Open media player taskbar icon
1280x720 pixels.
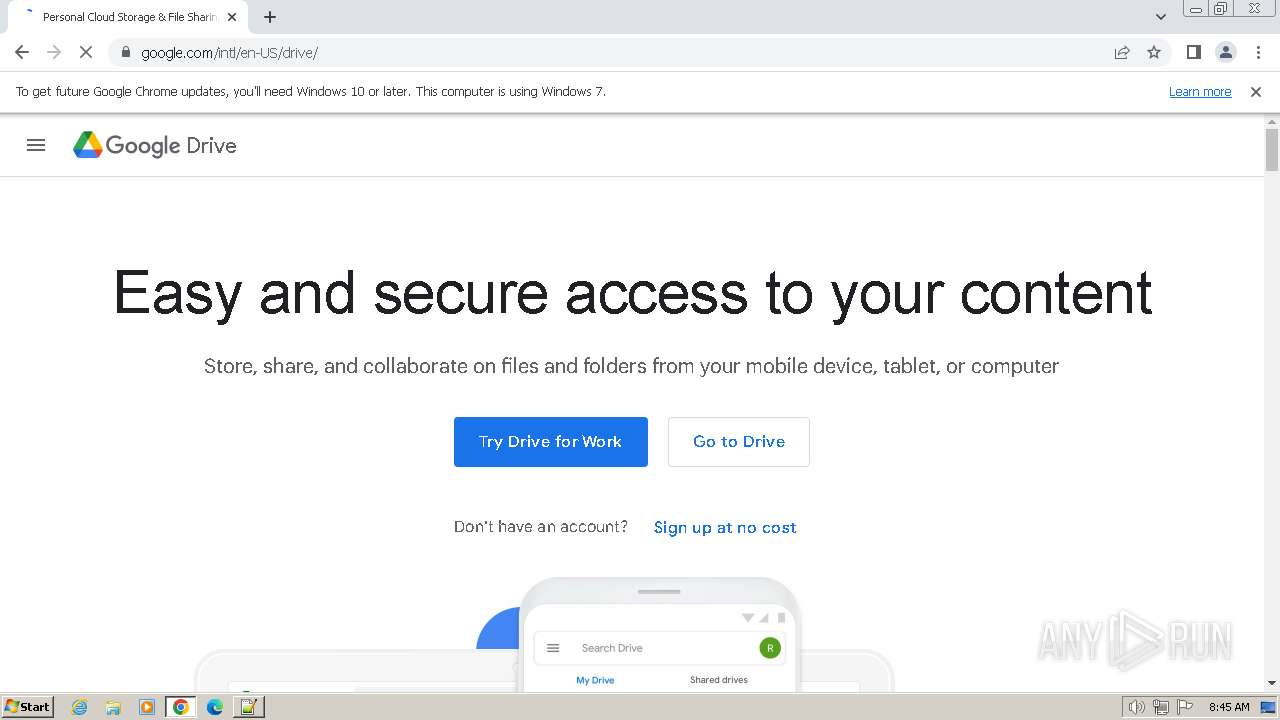click(x=147, y=707)
